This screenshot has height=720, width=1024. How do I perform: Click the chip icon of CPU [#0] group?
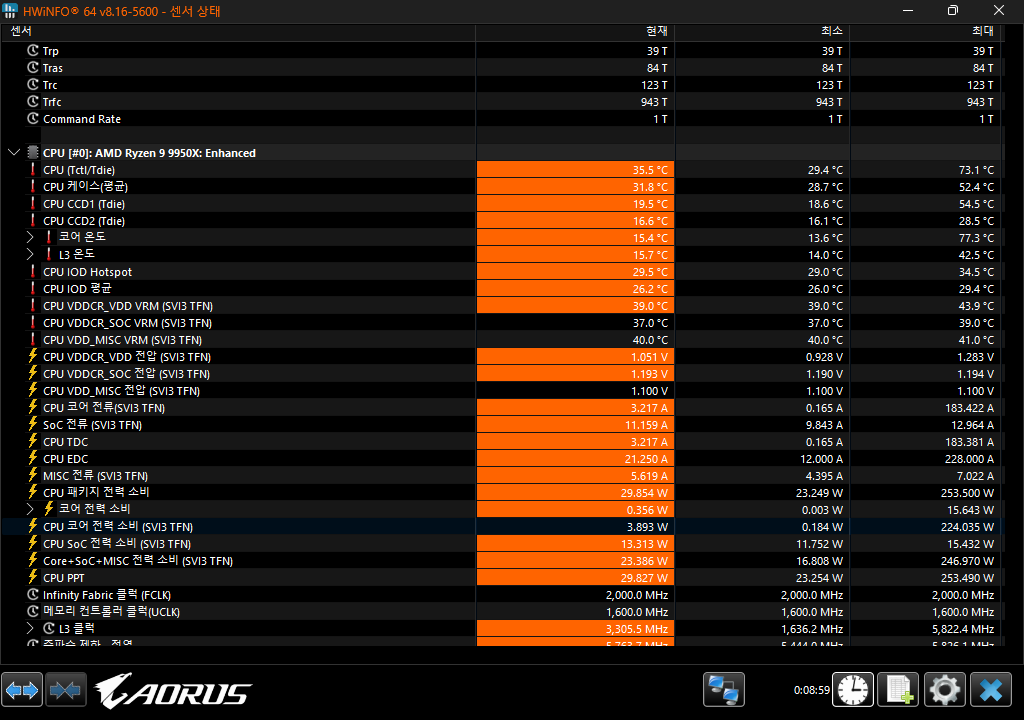tap(33, 152)
